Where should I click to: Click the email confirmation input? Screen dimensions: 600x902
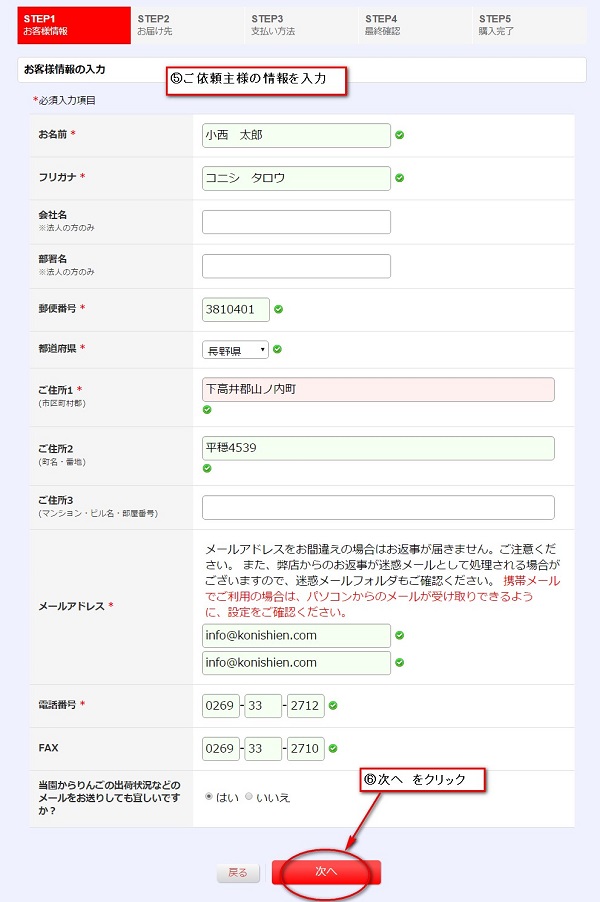point(296,663)
